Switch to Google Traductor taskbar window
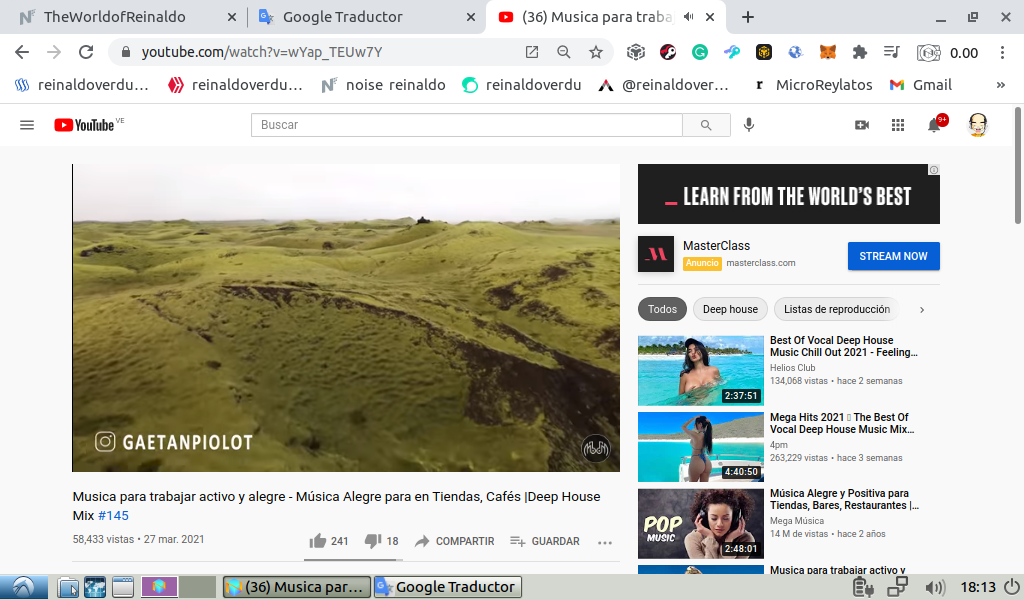The width and height of the screenshot is (1024, 600). 448,587
